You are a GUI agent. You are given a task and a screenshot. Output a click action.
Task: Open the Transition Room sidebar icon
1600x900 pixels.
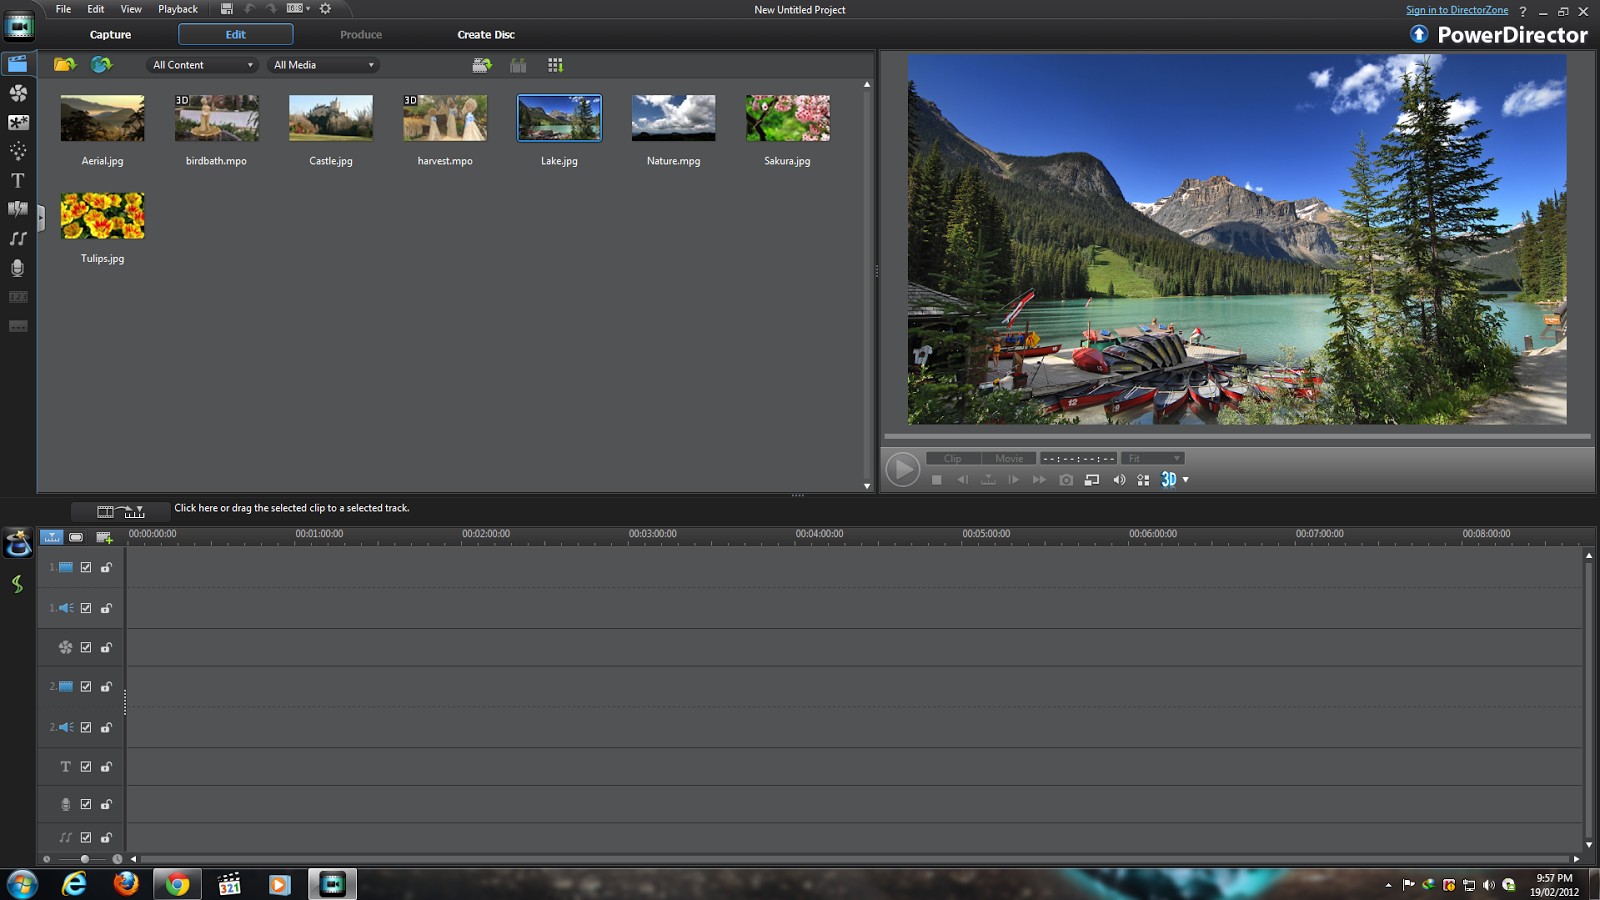pos(18,209)
